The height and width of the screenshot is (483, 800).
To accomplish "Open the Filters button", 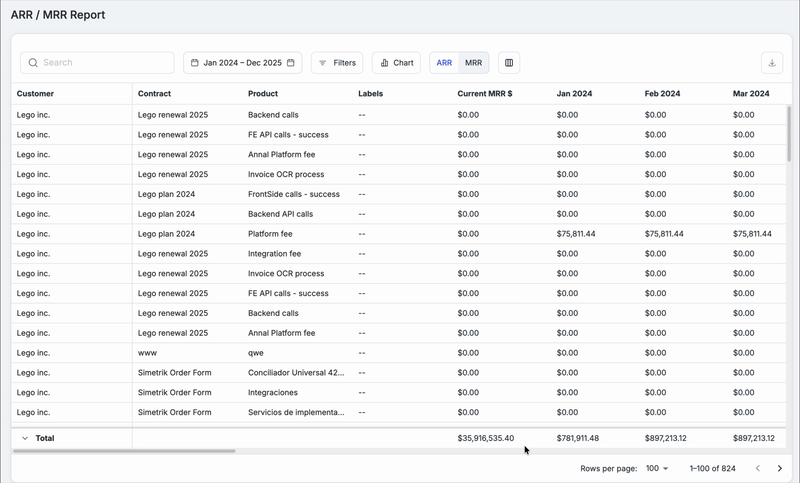I will 337,63.
